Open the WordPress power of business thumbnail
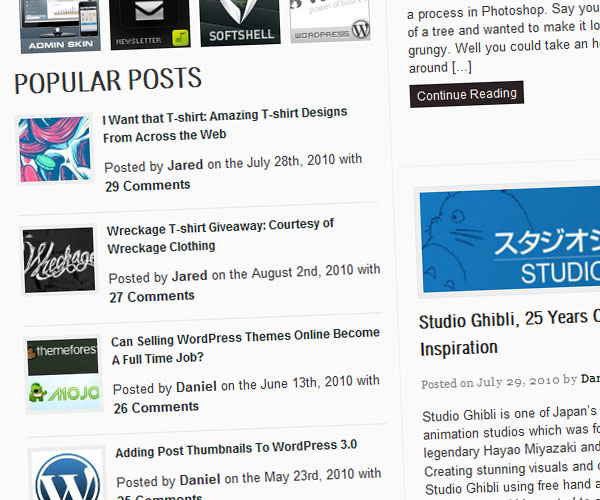The width and height of the screenshot is (600, 500). point(330,20)
